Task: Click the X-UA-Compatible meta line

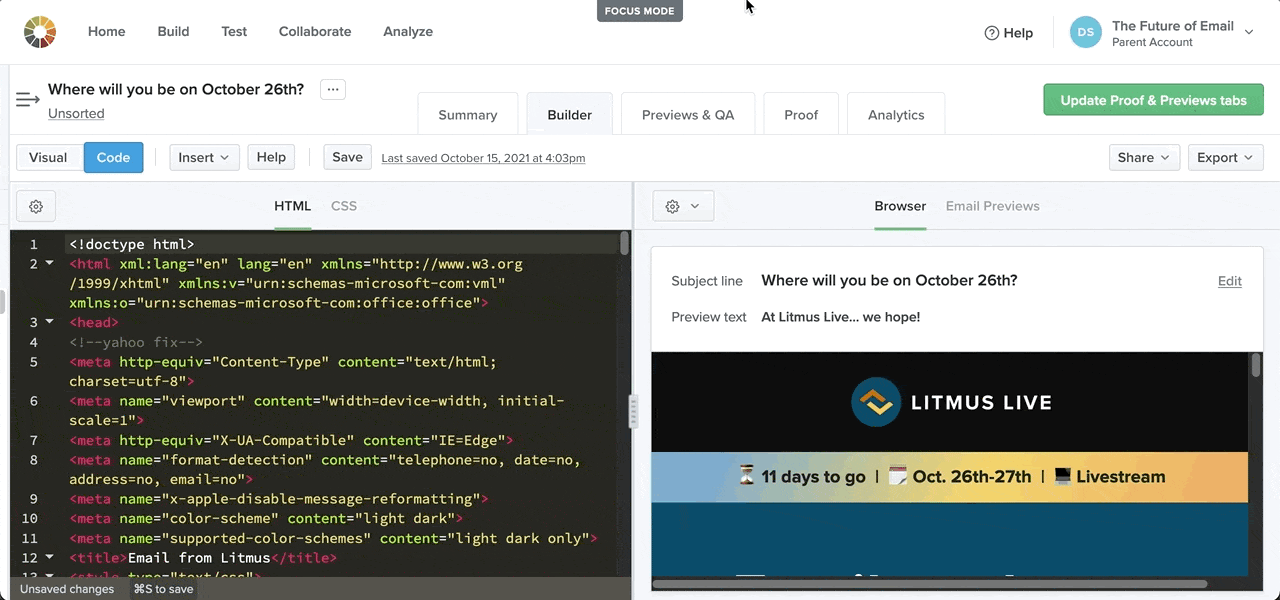Action: 291,440
